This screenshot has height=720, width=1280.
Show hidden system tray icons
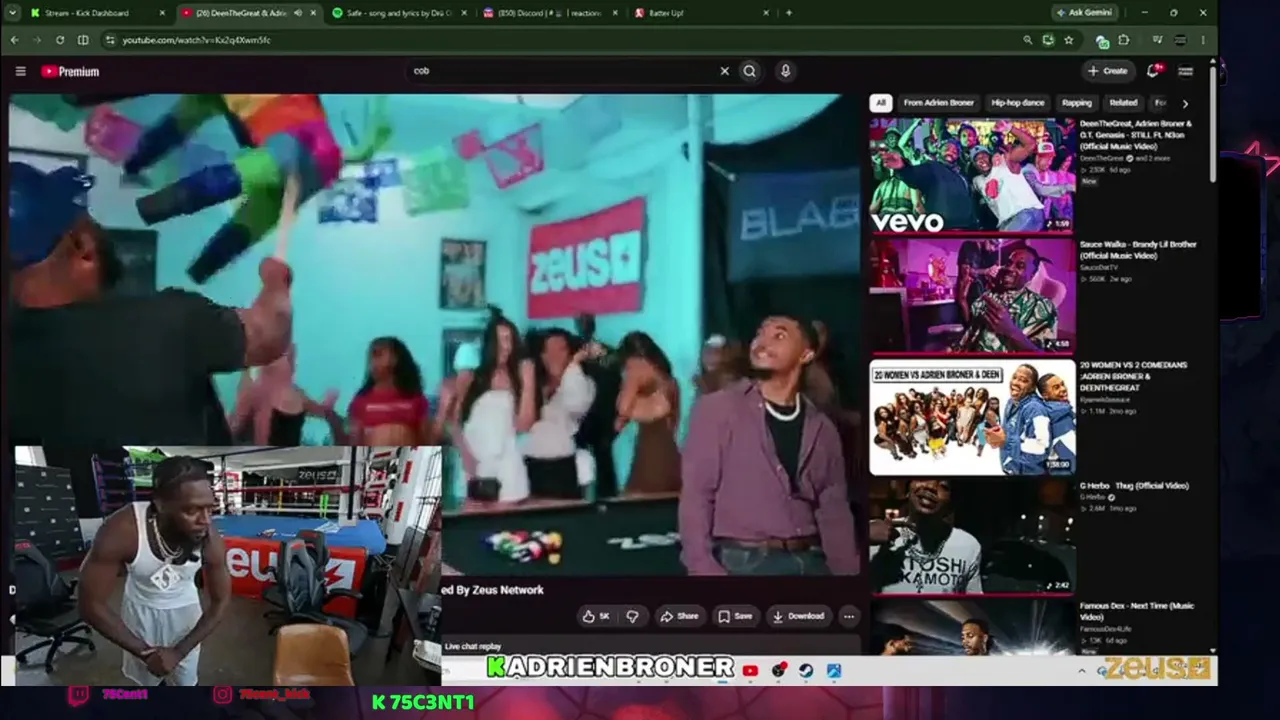pyautogui.click(x=1082, y=670)
